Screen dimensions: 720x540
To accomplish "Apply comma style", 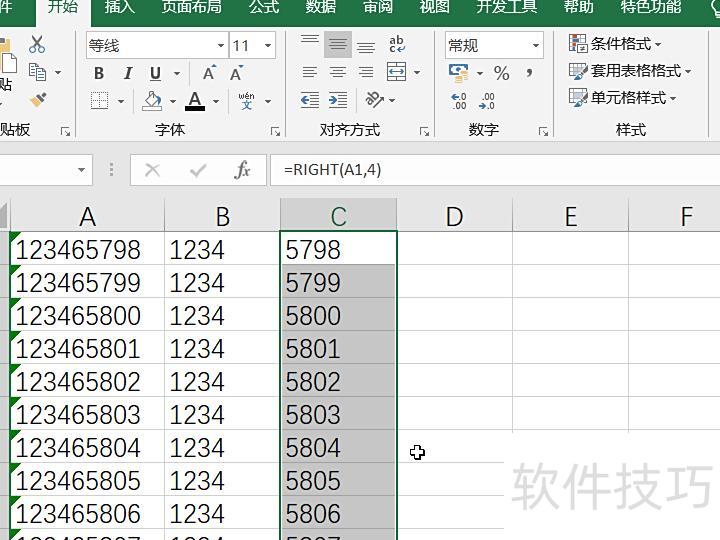I will click(529, 73).
